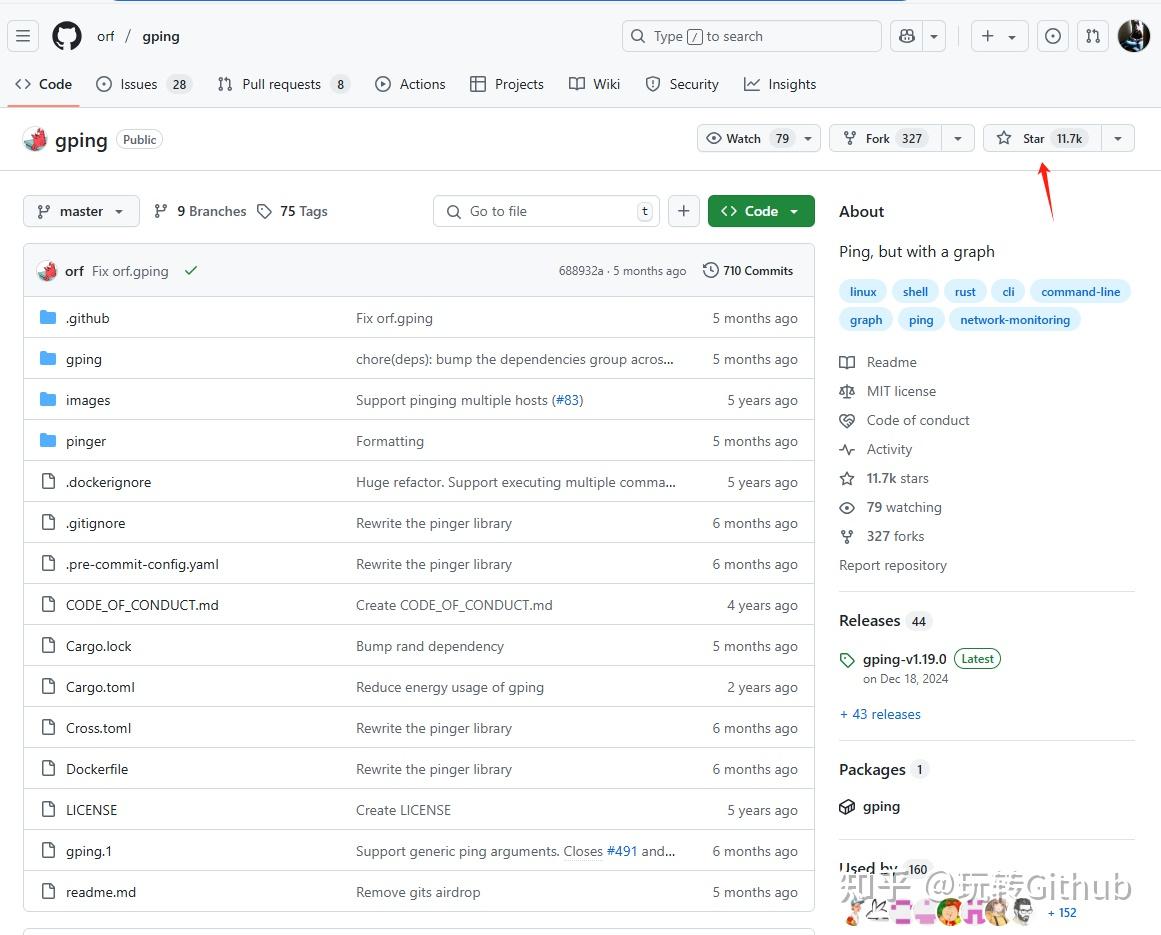The image size is (1161, 935).
Task: Open the images folder
Action: click(88, 401)
